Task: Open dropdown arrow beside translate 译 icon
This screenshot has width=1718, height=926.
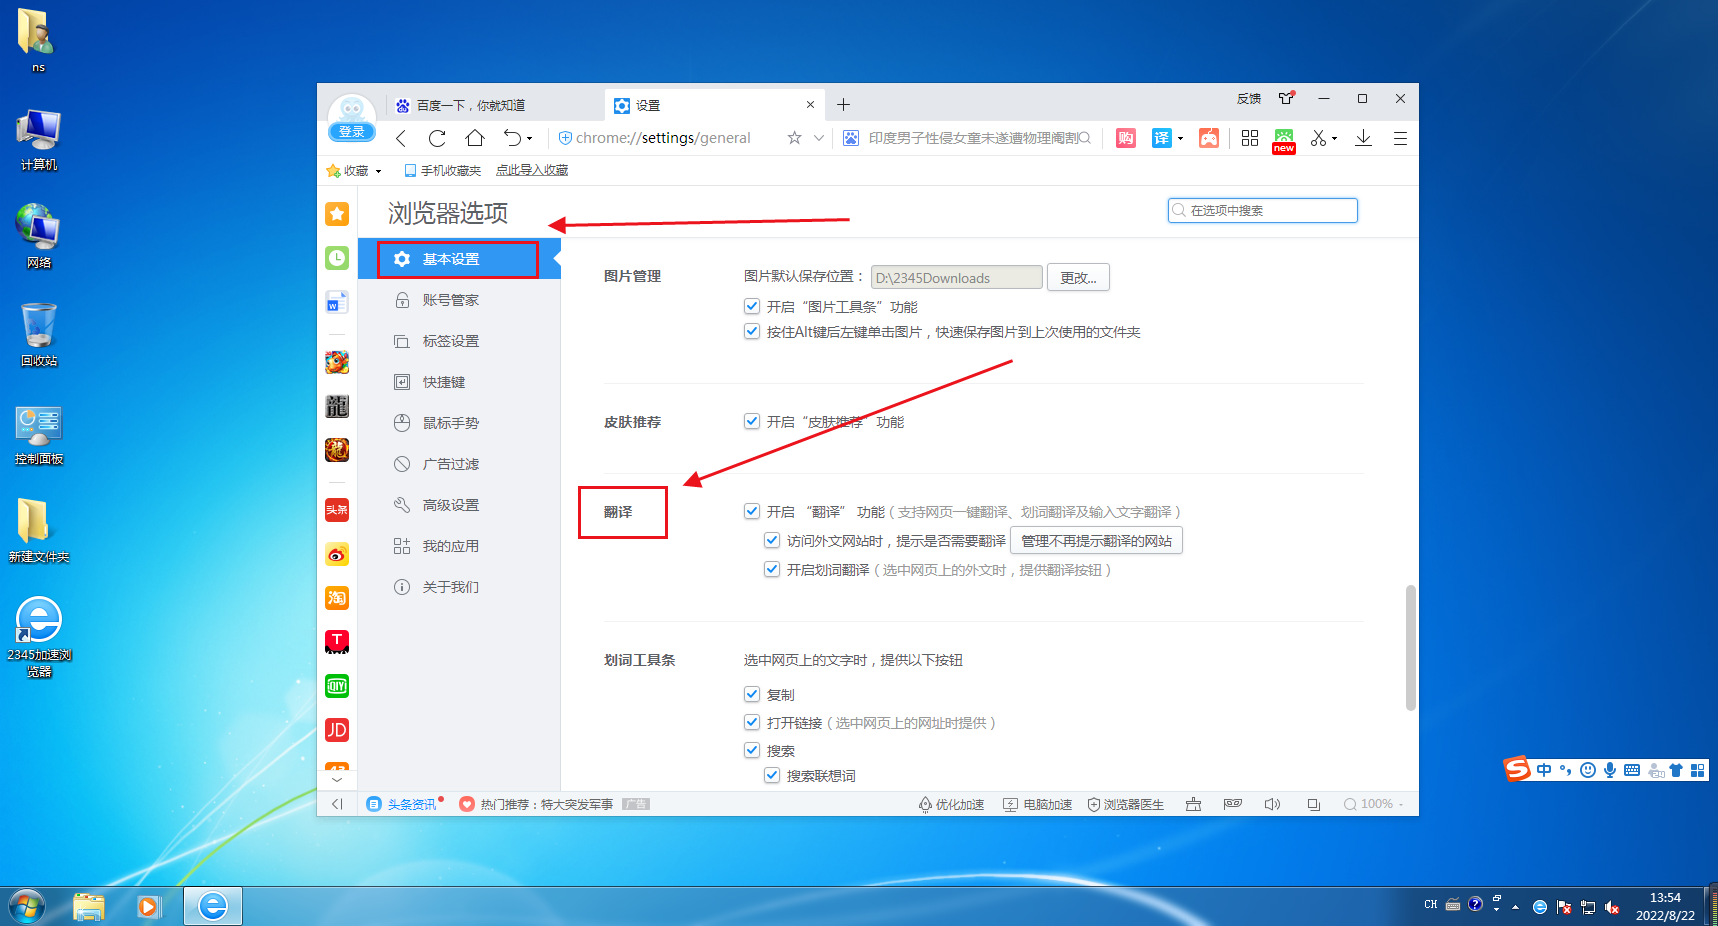Action: 1180,139
